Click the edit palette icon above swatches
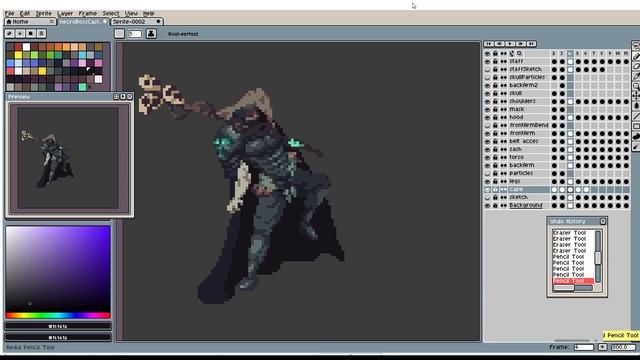This screenshot has height=360, width=640. tap(10, 33)
